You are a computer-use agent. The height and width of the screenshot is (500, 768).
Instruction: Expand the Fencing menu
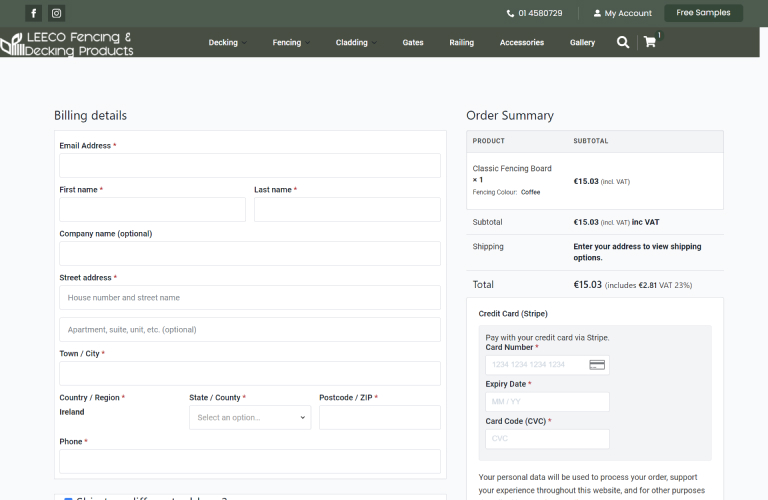pos(288,43)
